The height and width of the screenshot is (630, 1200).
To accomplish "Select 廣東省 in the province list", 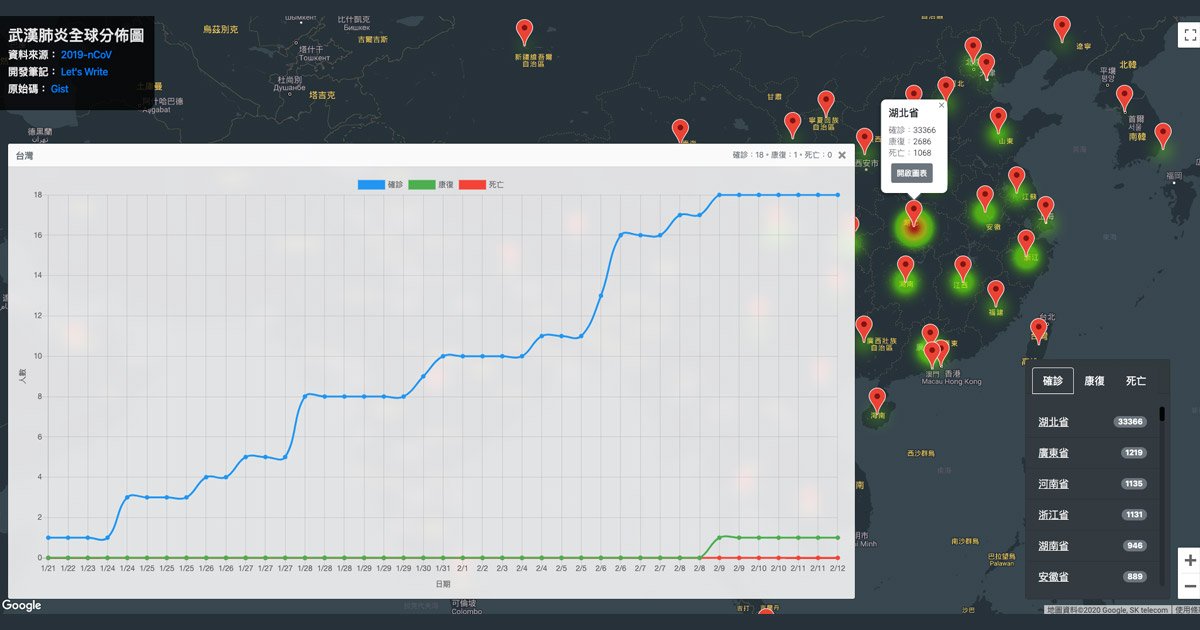I will (1053, 453).
